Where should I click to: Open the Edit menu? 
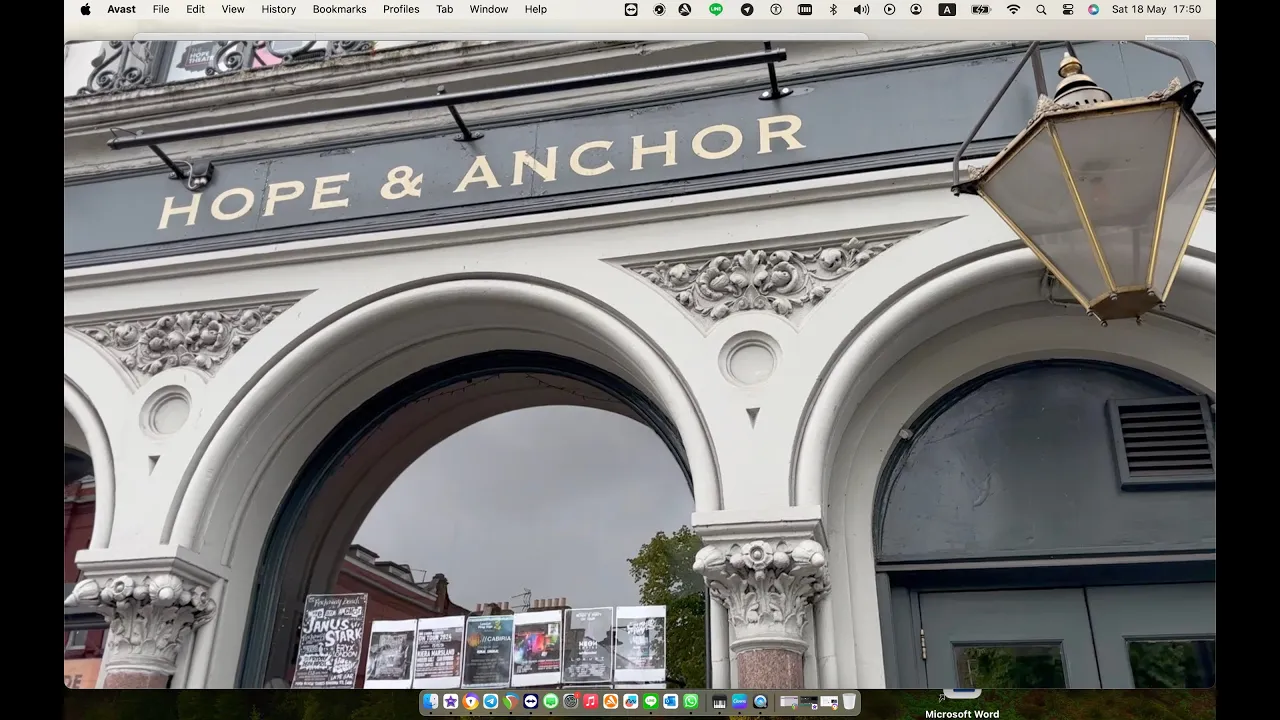click(x=195, y=9)
